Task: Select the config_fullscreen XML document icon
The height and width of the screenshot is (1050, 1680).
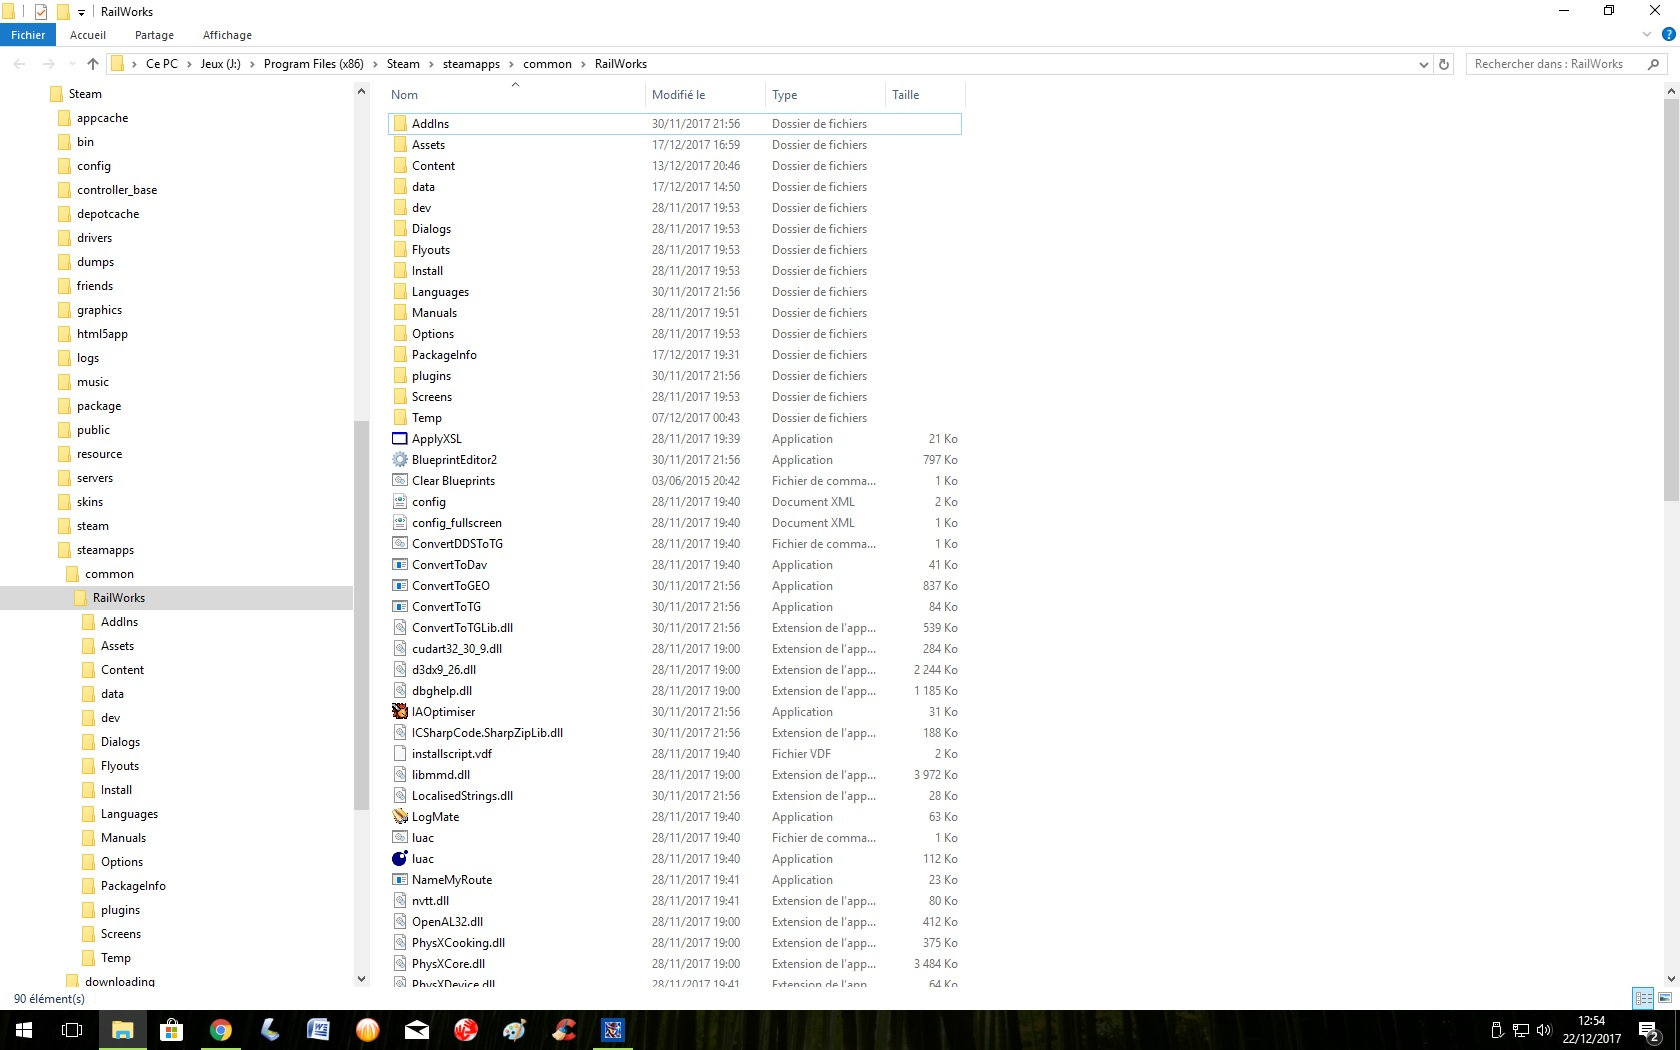Action: coord(400,523)
